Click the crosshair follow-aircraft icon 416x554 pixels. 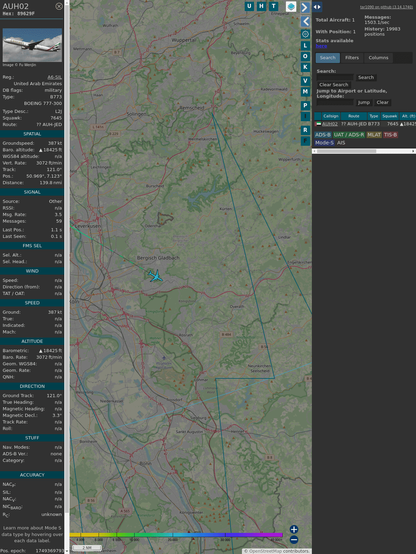tap(305, 34)
